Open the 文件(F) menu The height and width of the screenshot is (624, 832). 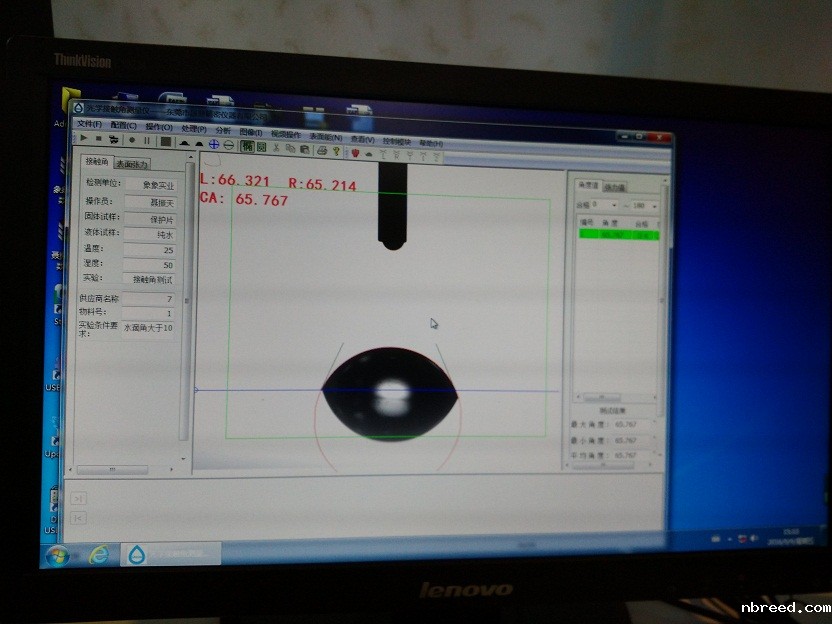pyautogui.click(x=89, y=124)
